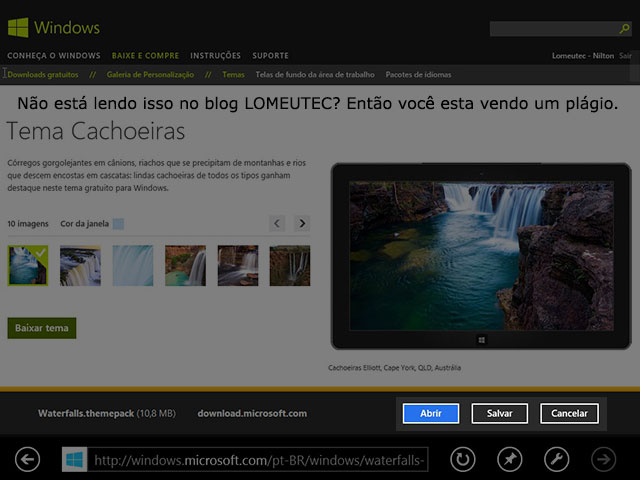
Task: Click the refresh page icon
Action: point(463,459)
